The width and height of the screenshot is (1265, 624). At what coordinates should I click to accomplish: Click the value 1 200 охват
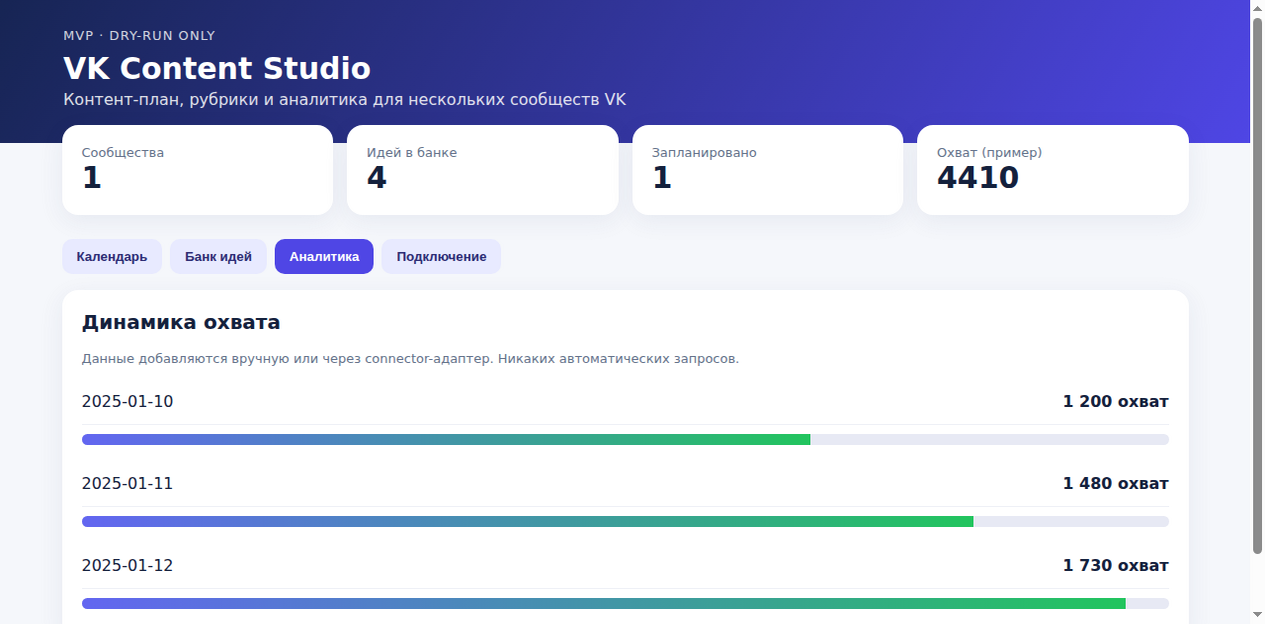point(1115,402)
